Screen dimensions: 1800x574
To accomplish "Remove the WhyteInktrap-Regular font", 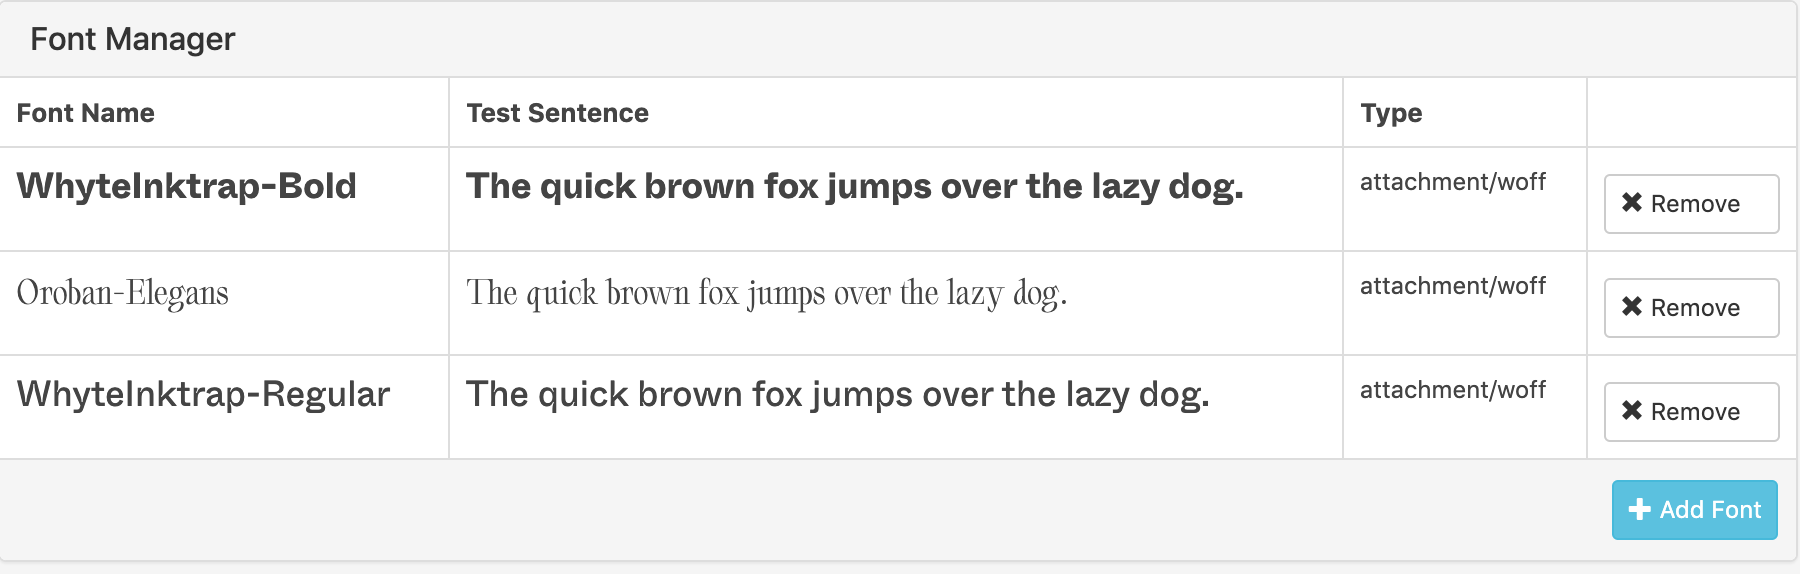I will point(1691,412).
